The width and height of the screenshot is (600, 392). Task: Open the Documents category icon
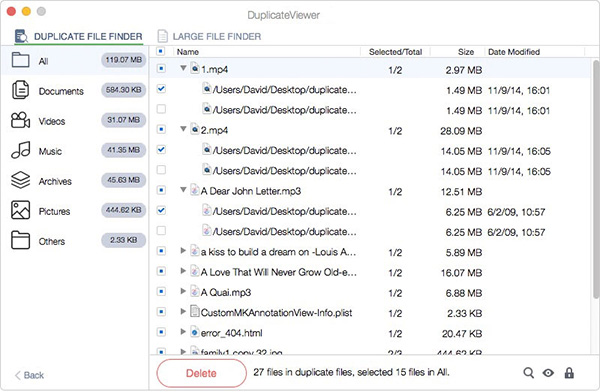click(20, 90)
